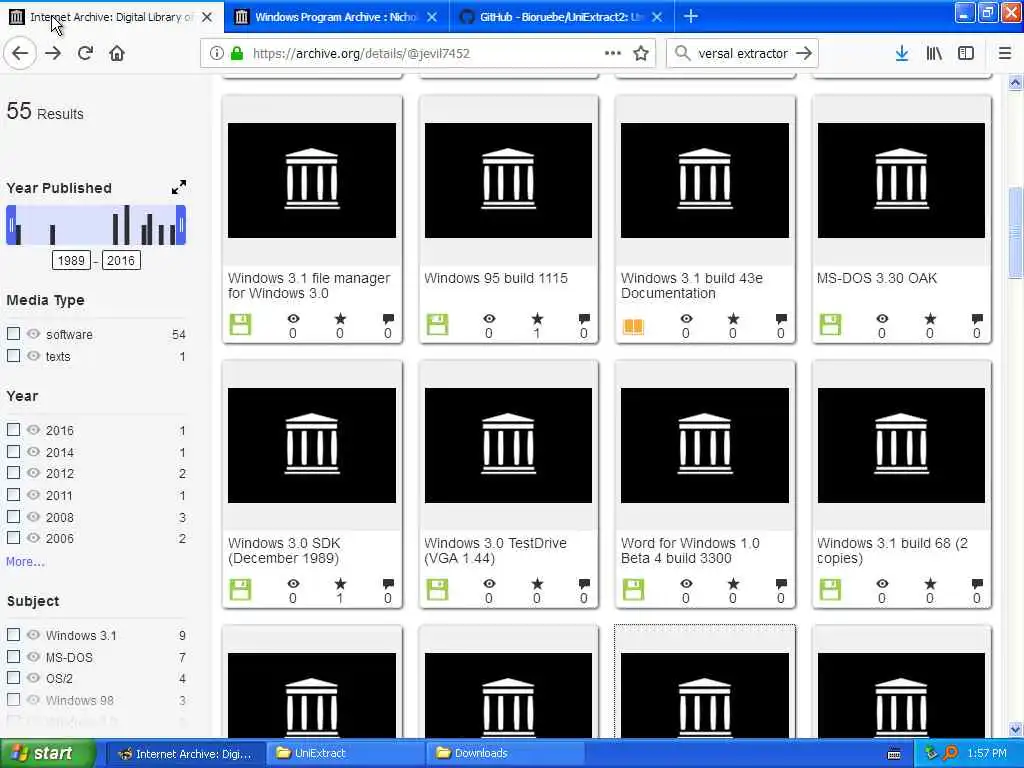Click the 2016 end year field
Image resolution: width=1024 pixels, height=768 pixels.
121,261
